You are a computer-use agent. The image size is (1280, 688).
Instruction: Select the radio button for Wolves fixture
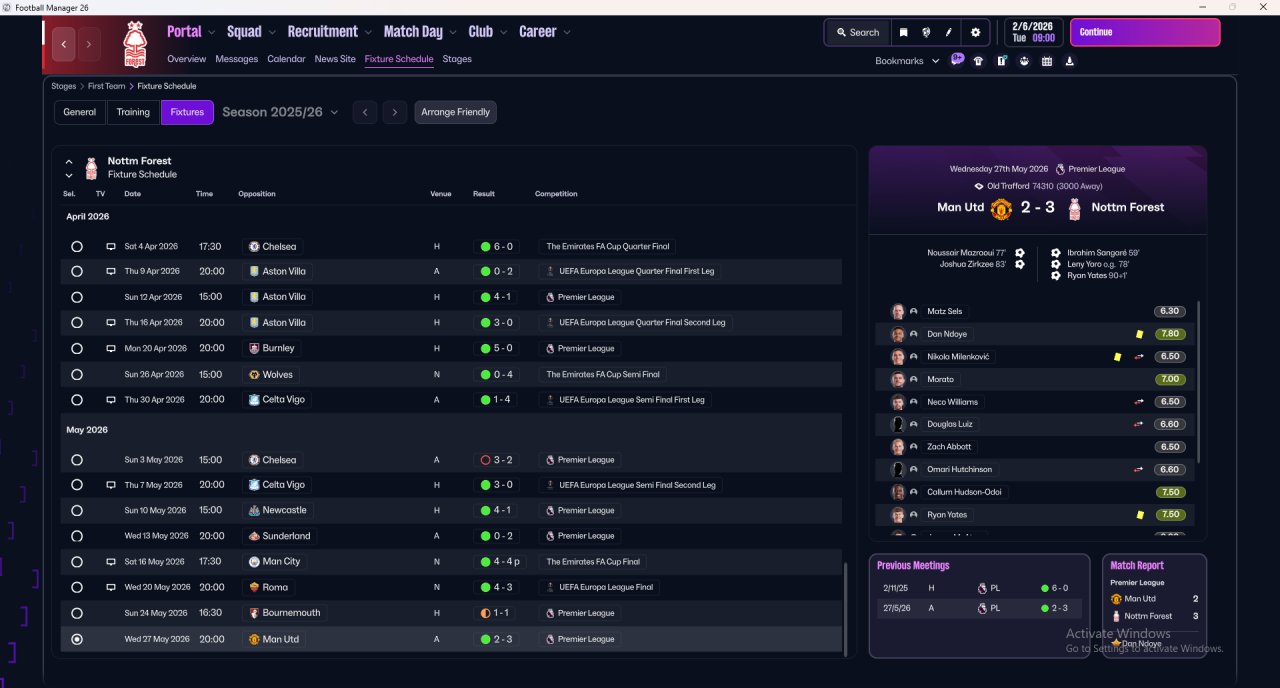pos(77,375)
